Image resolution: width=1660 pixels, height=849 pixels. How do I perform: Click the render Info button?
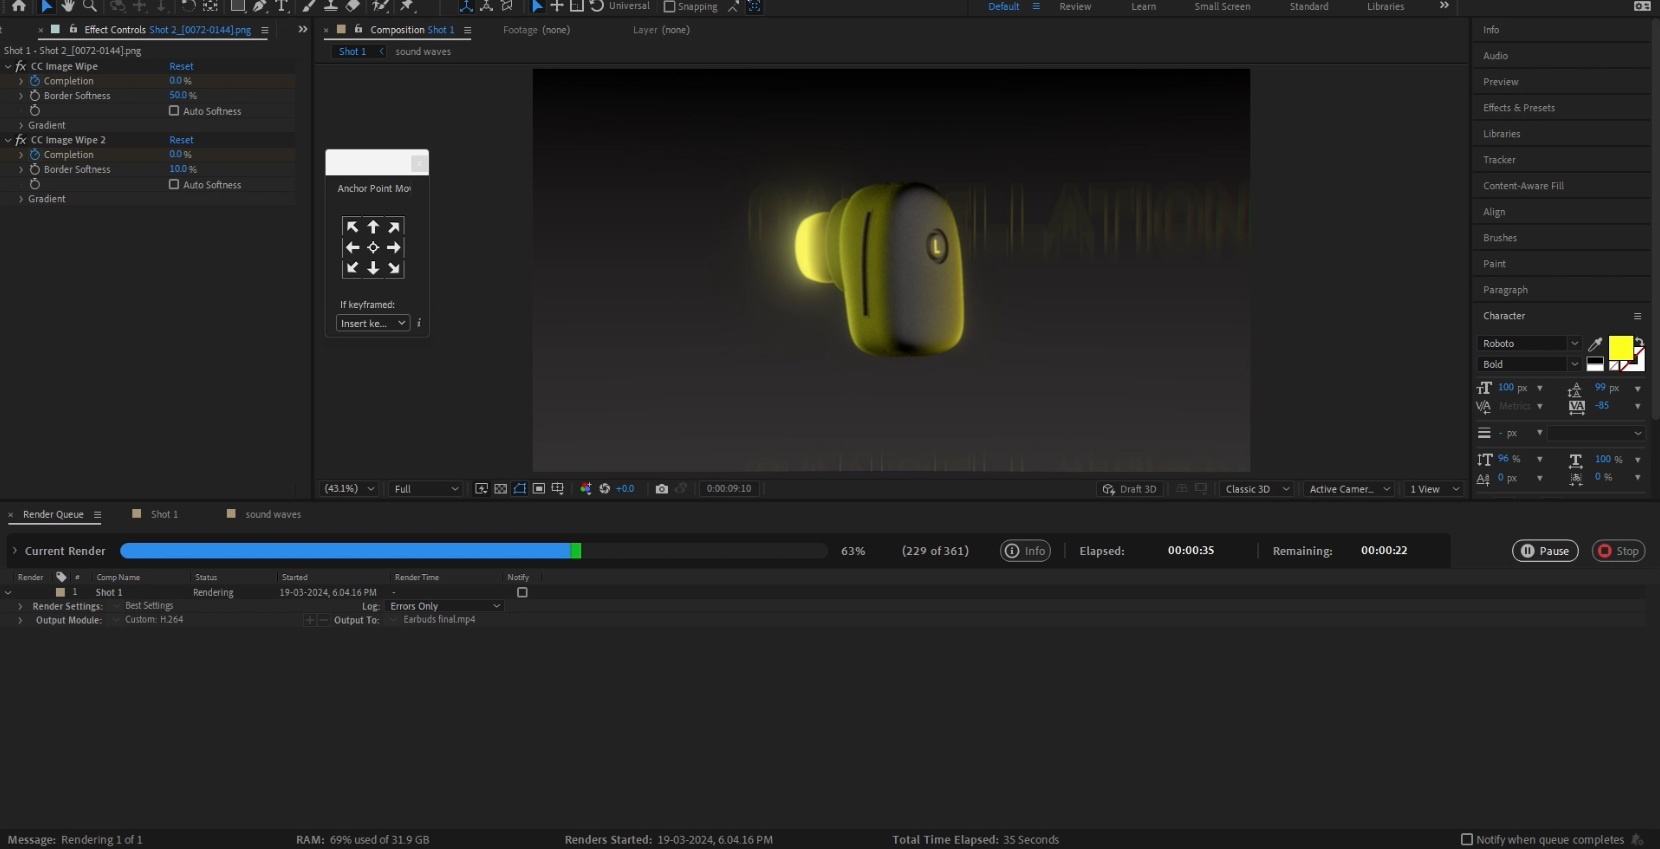pyautogui.click(x=1025, y=551)
